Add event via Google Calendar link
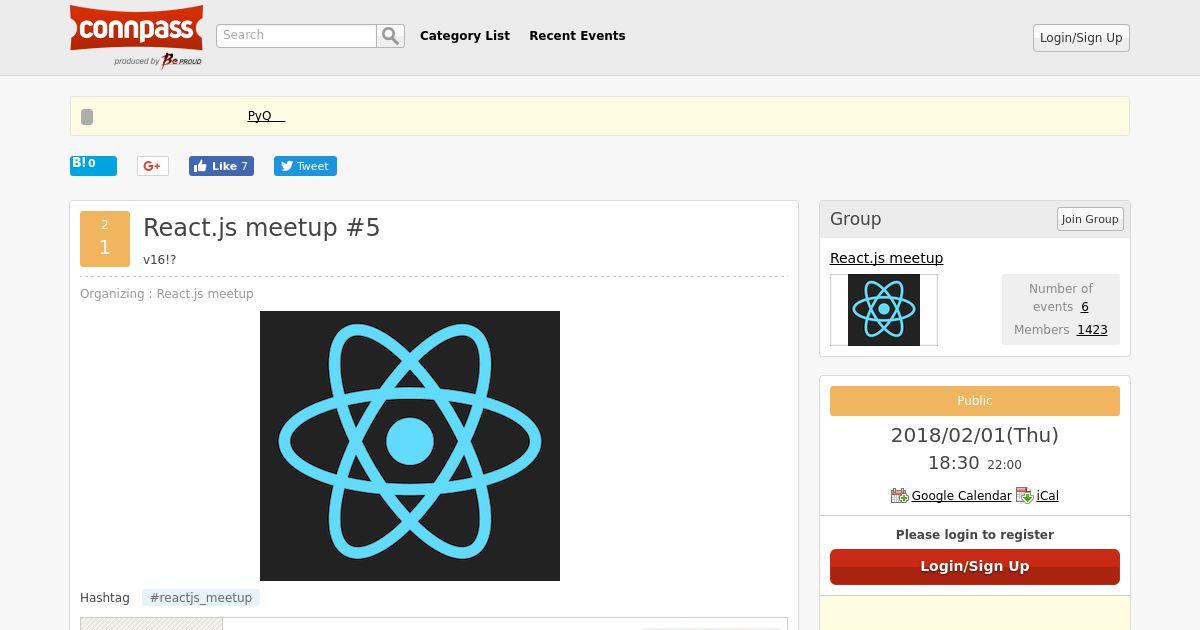Screen dimensions: 1200x630 pyautogui.click(x=961, y=496)
